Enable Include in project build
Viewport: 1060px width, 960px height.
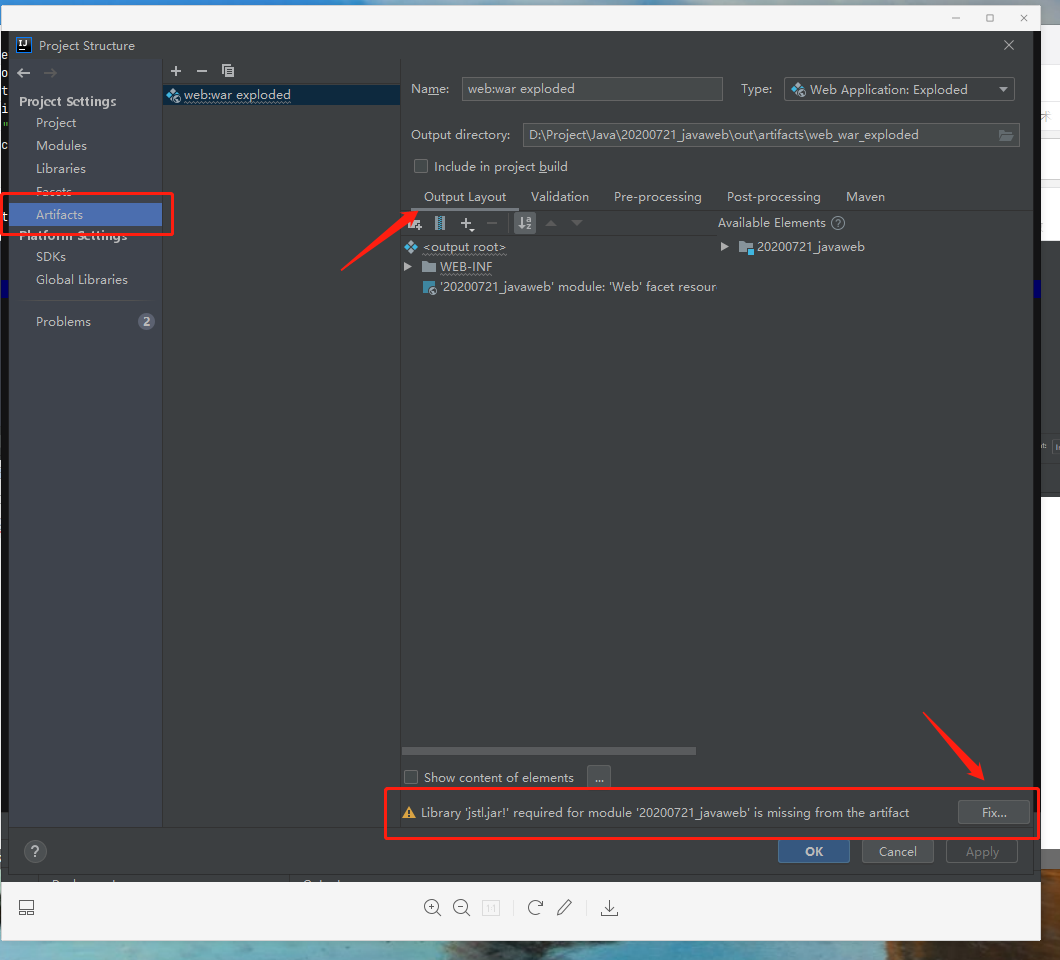coord(421,166)
